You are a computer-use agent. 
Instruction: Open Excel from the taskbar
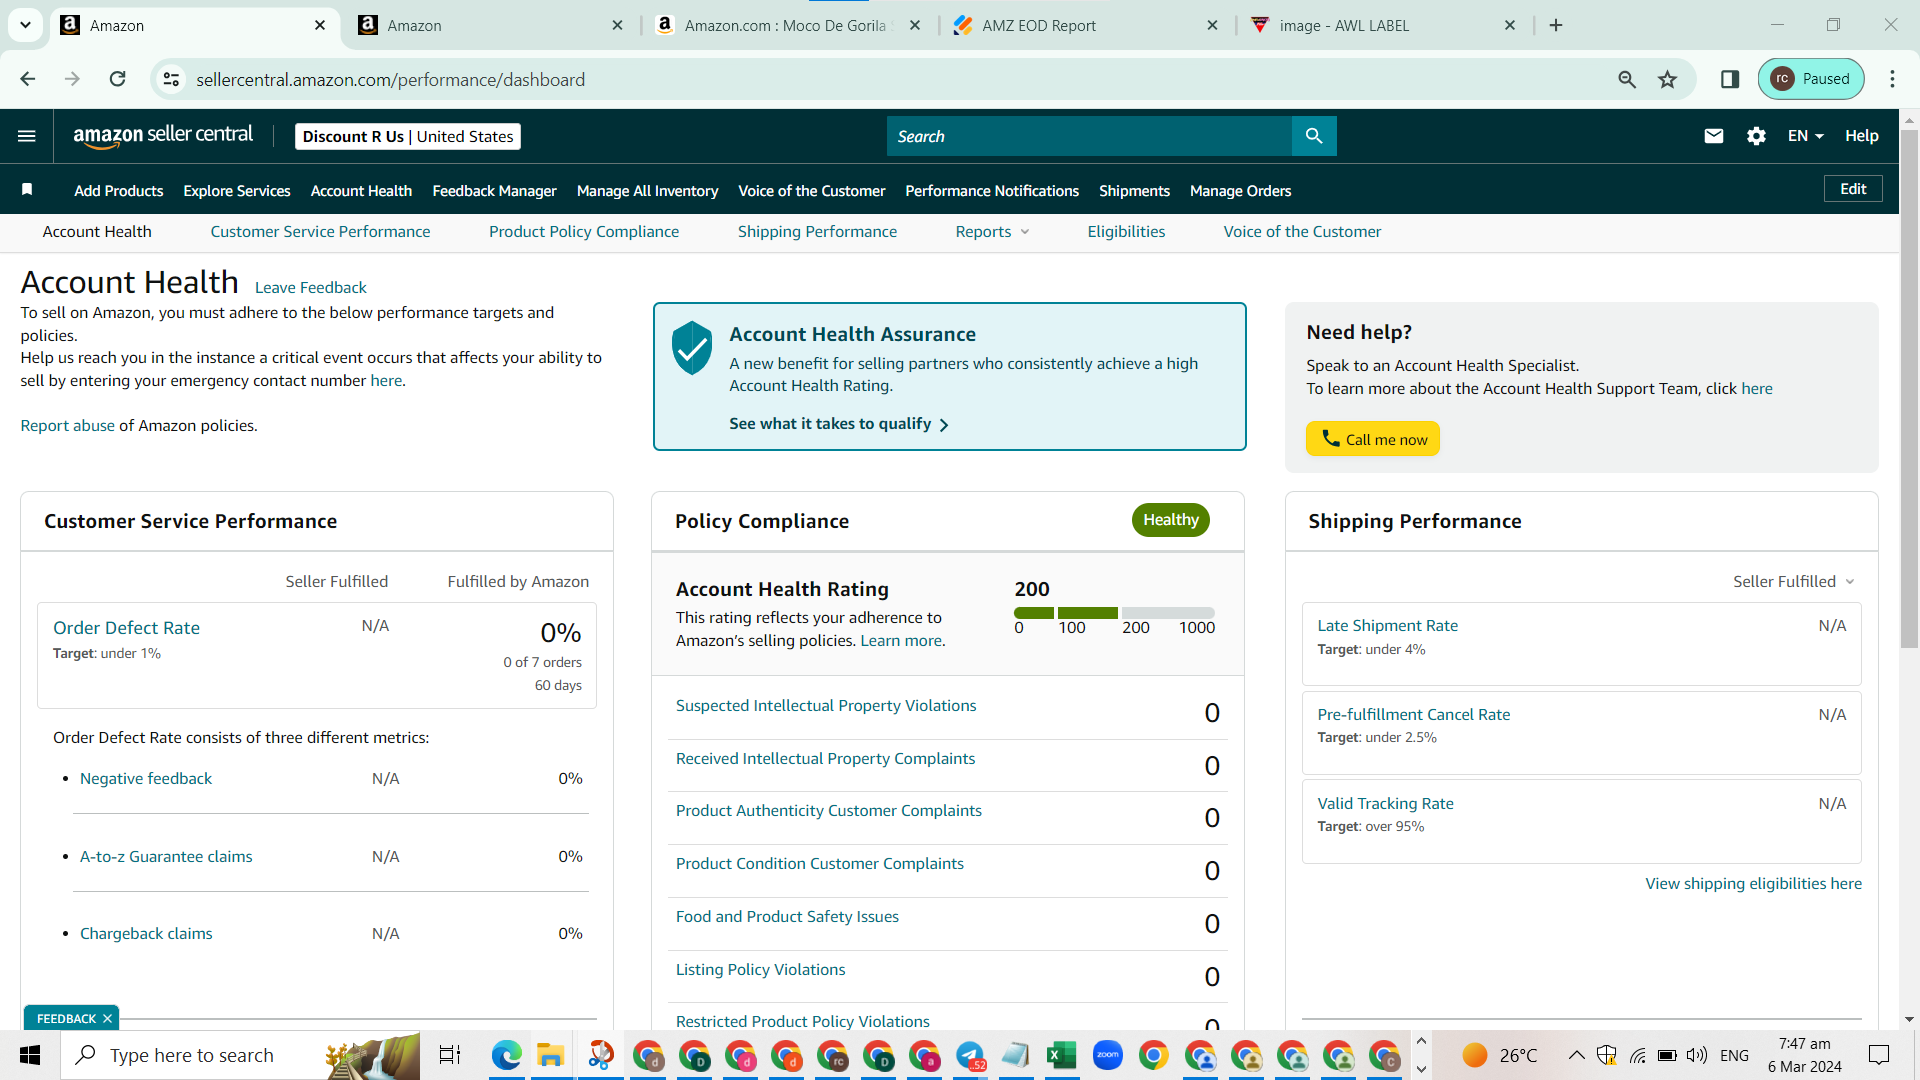tap(1061, 1055)
